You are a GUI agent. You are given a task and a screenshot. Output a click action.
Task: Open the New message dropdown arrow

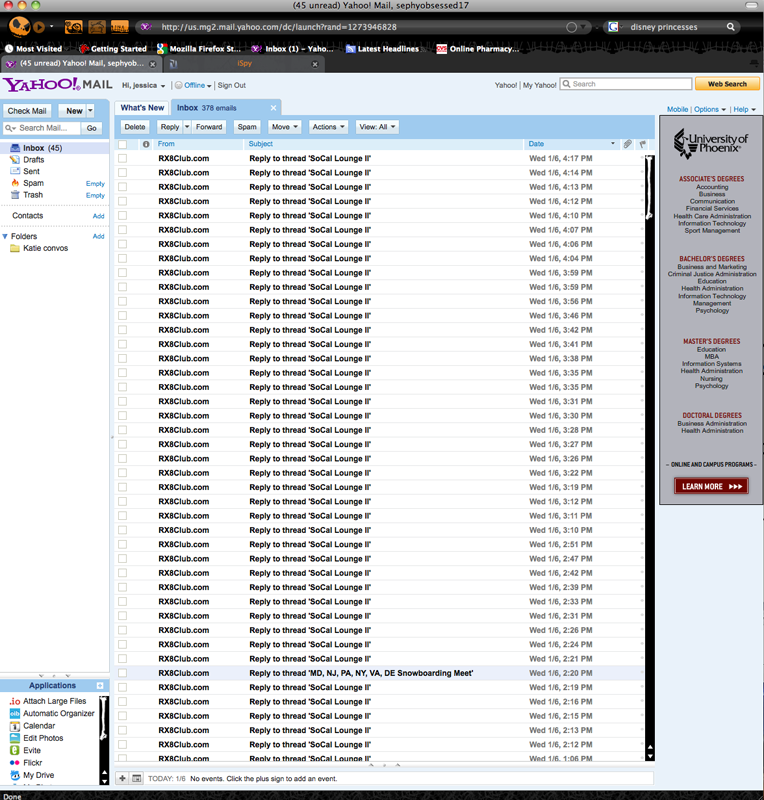point(90,111)
